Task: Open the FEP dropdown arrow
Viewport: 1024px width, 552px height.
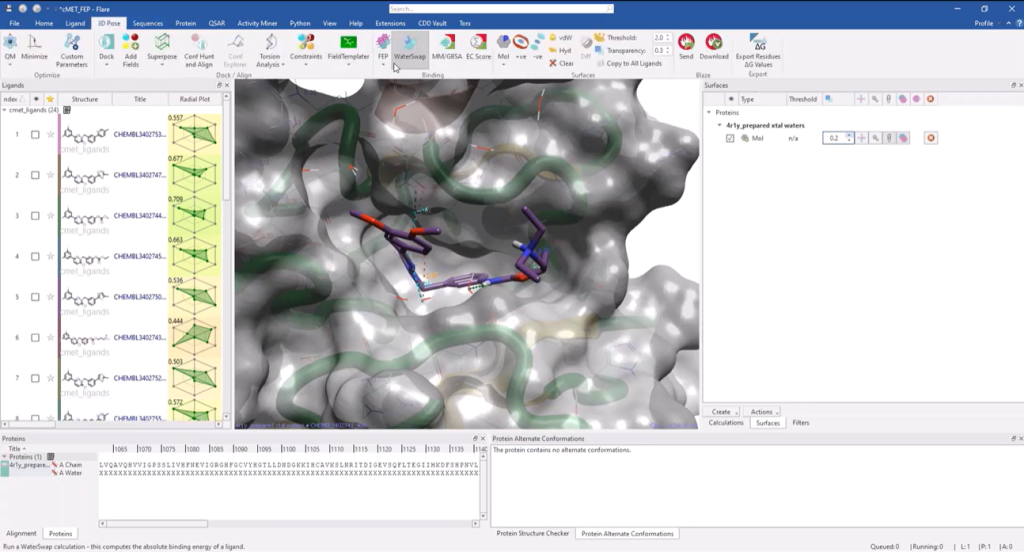Action: pos(383,65)
